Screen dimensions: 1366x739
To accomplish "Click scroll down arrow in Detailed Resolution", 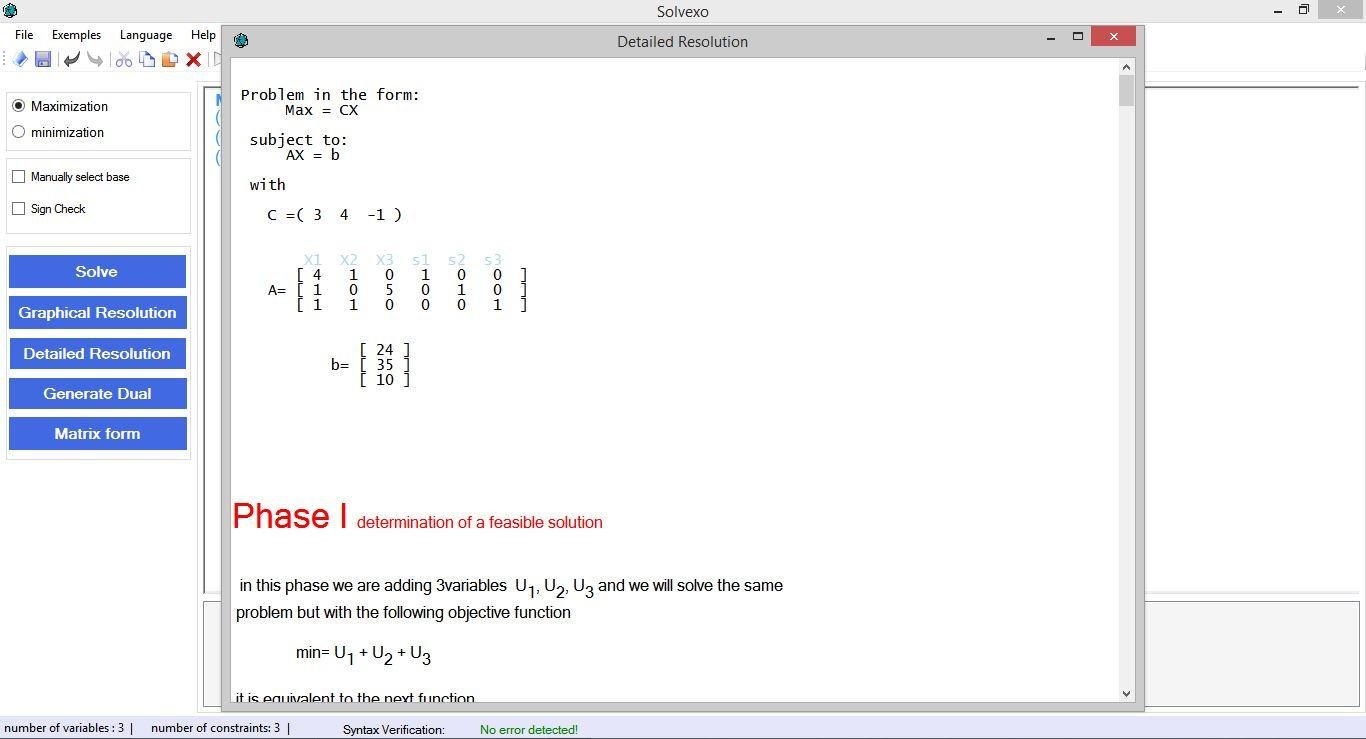I will 1126,693.
